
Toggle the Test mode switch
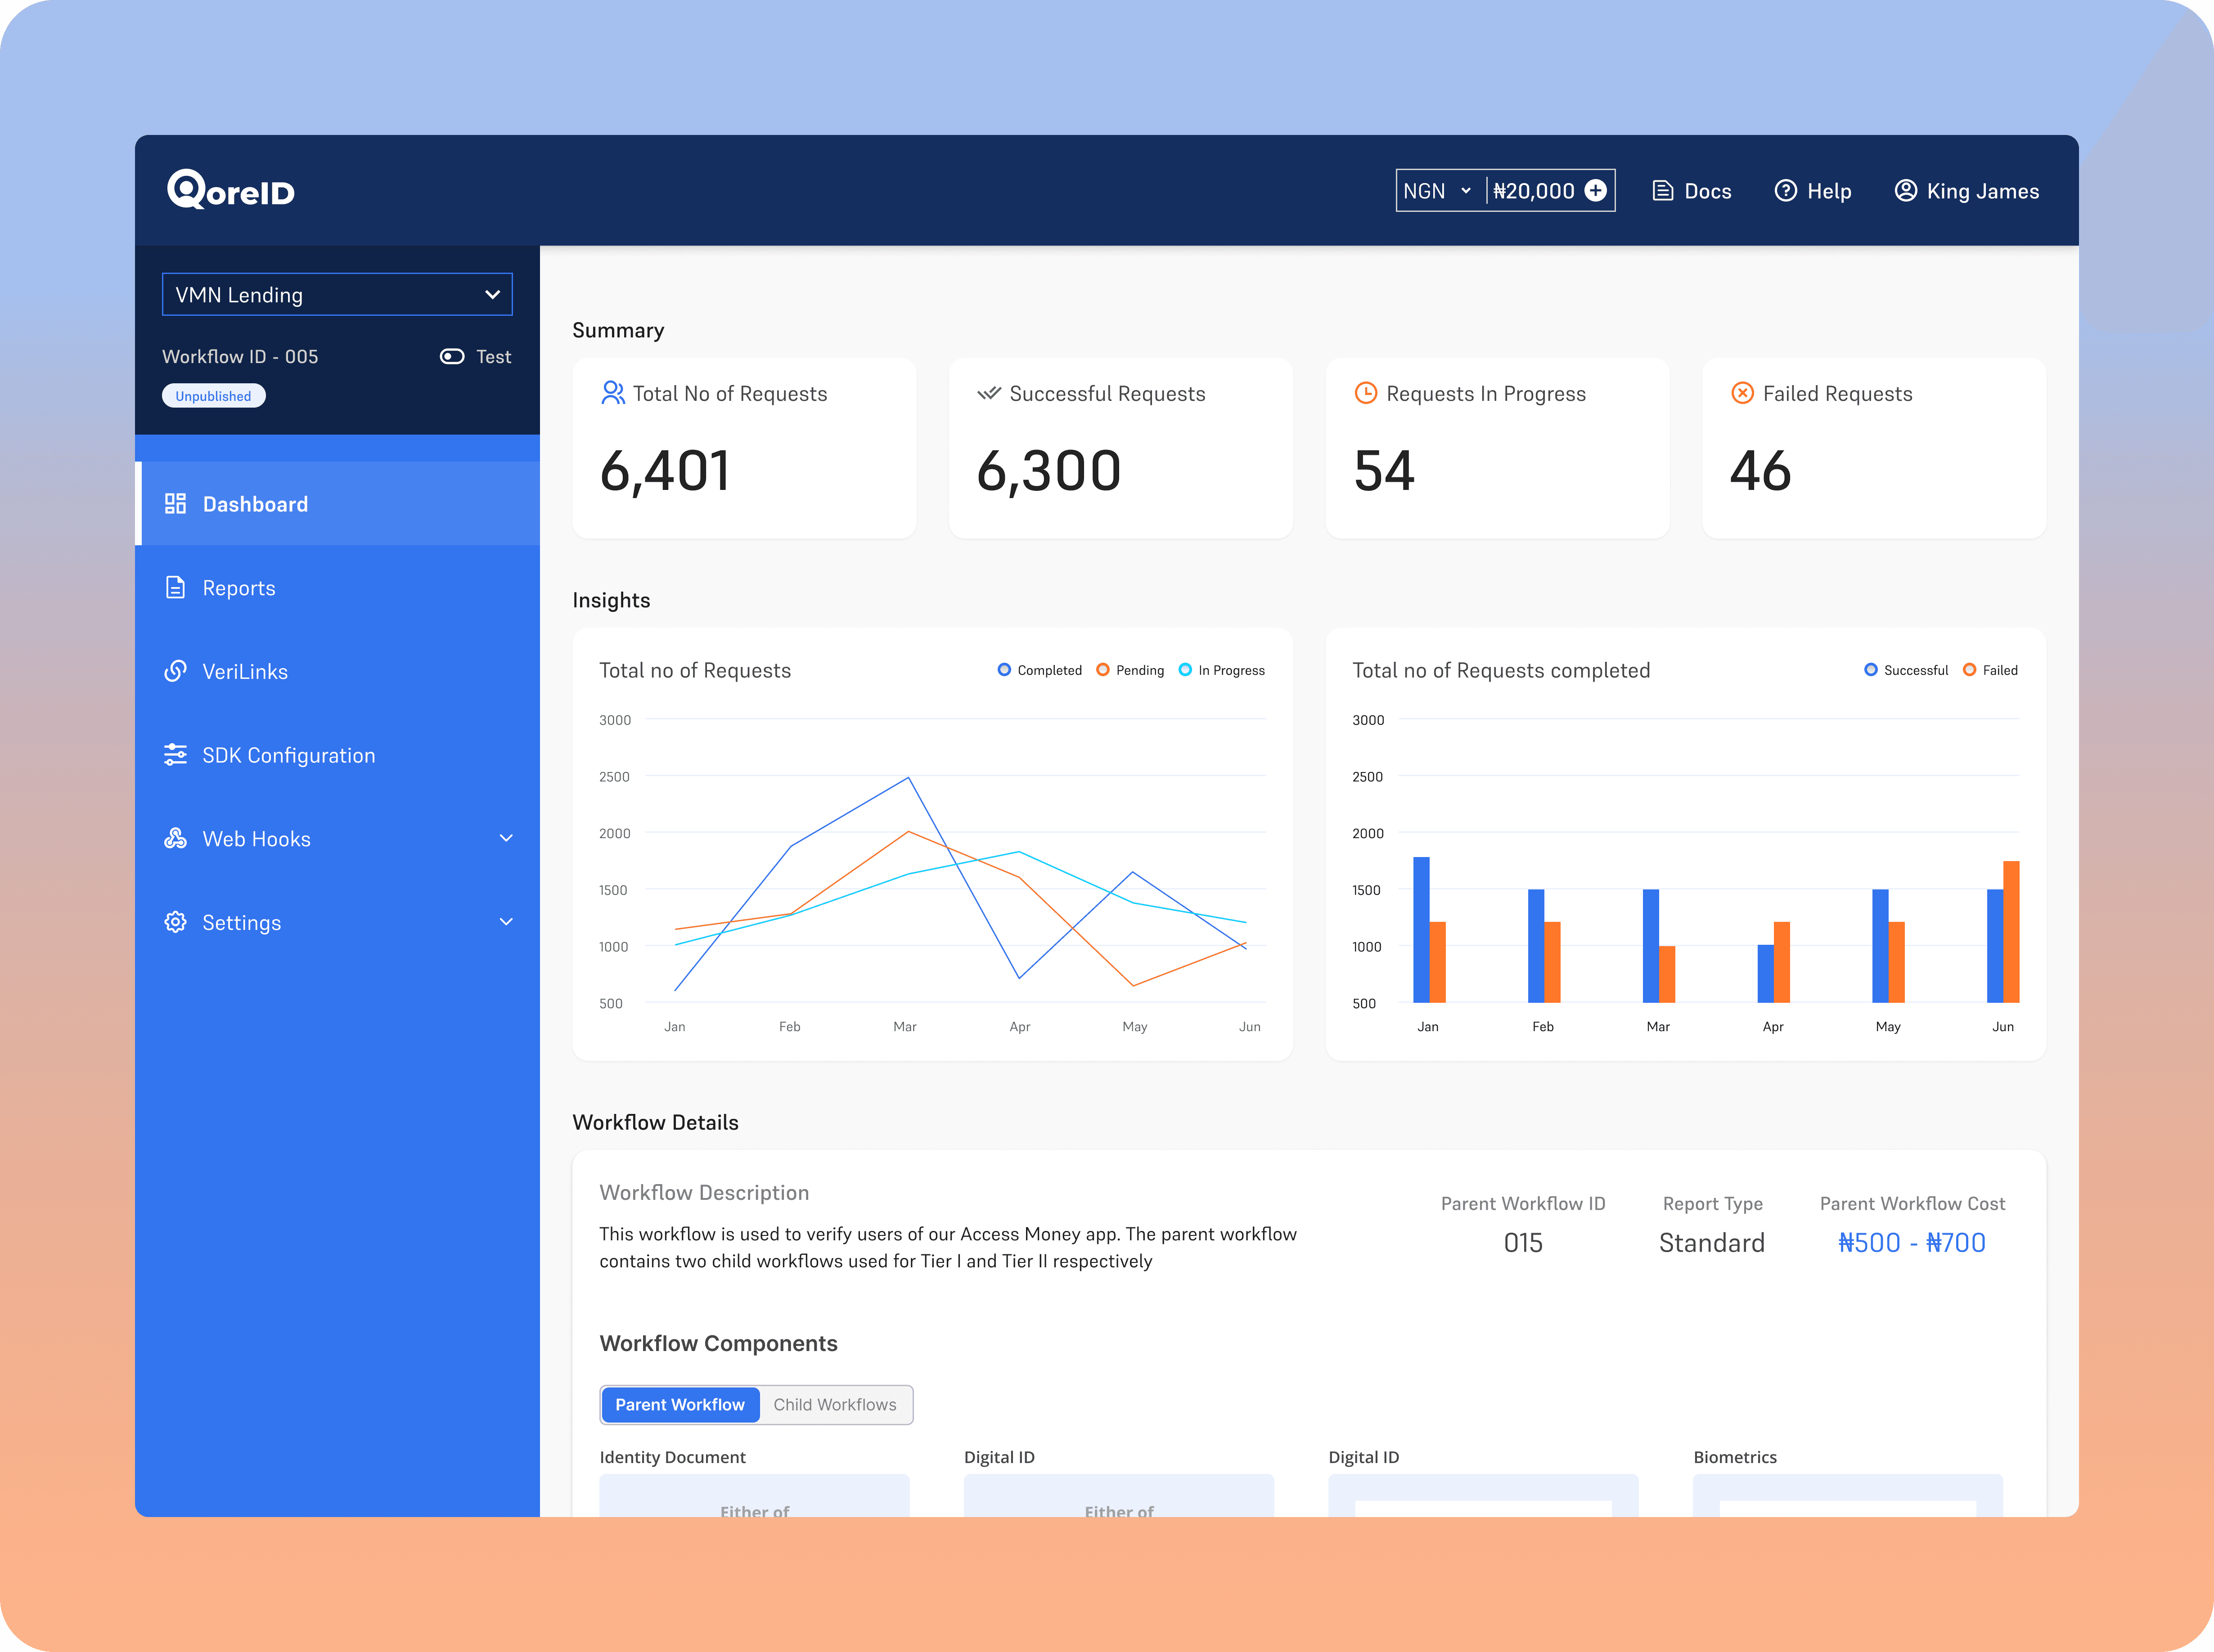click(x=452, y=357)
